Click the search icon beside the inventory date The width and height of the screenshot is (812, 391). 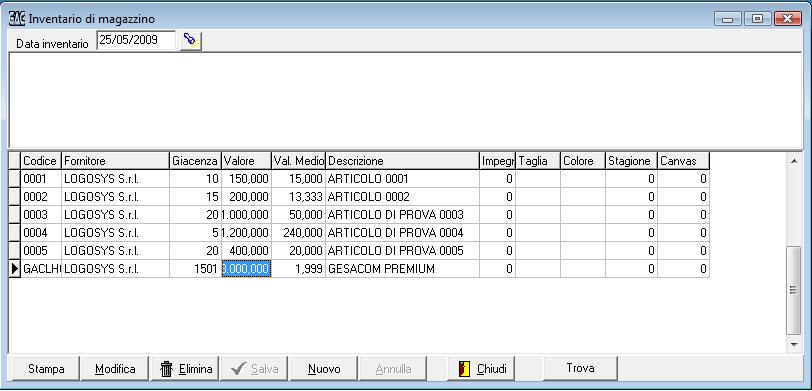pos(191,40)
